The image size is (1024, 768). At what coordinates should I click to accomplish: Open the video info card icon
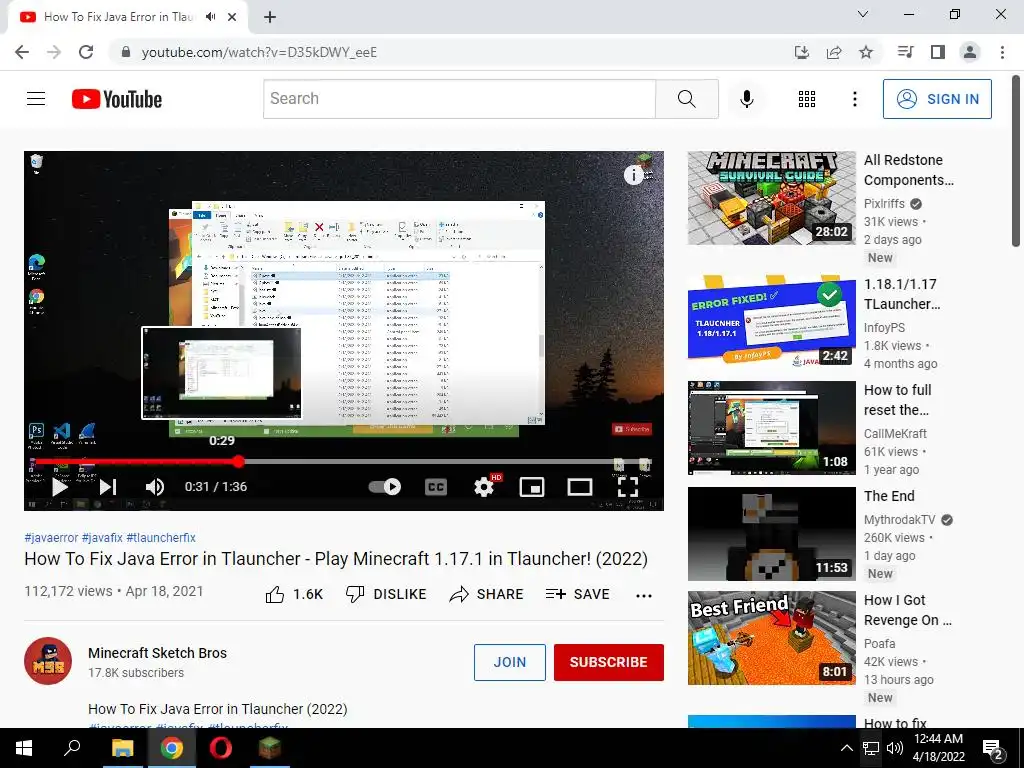633,174
